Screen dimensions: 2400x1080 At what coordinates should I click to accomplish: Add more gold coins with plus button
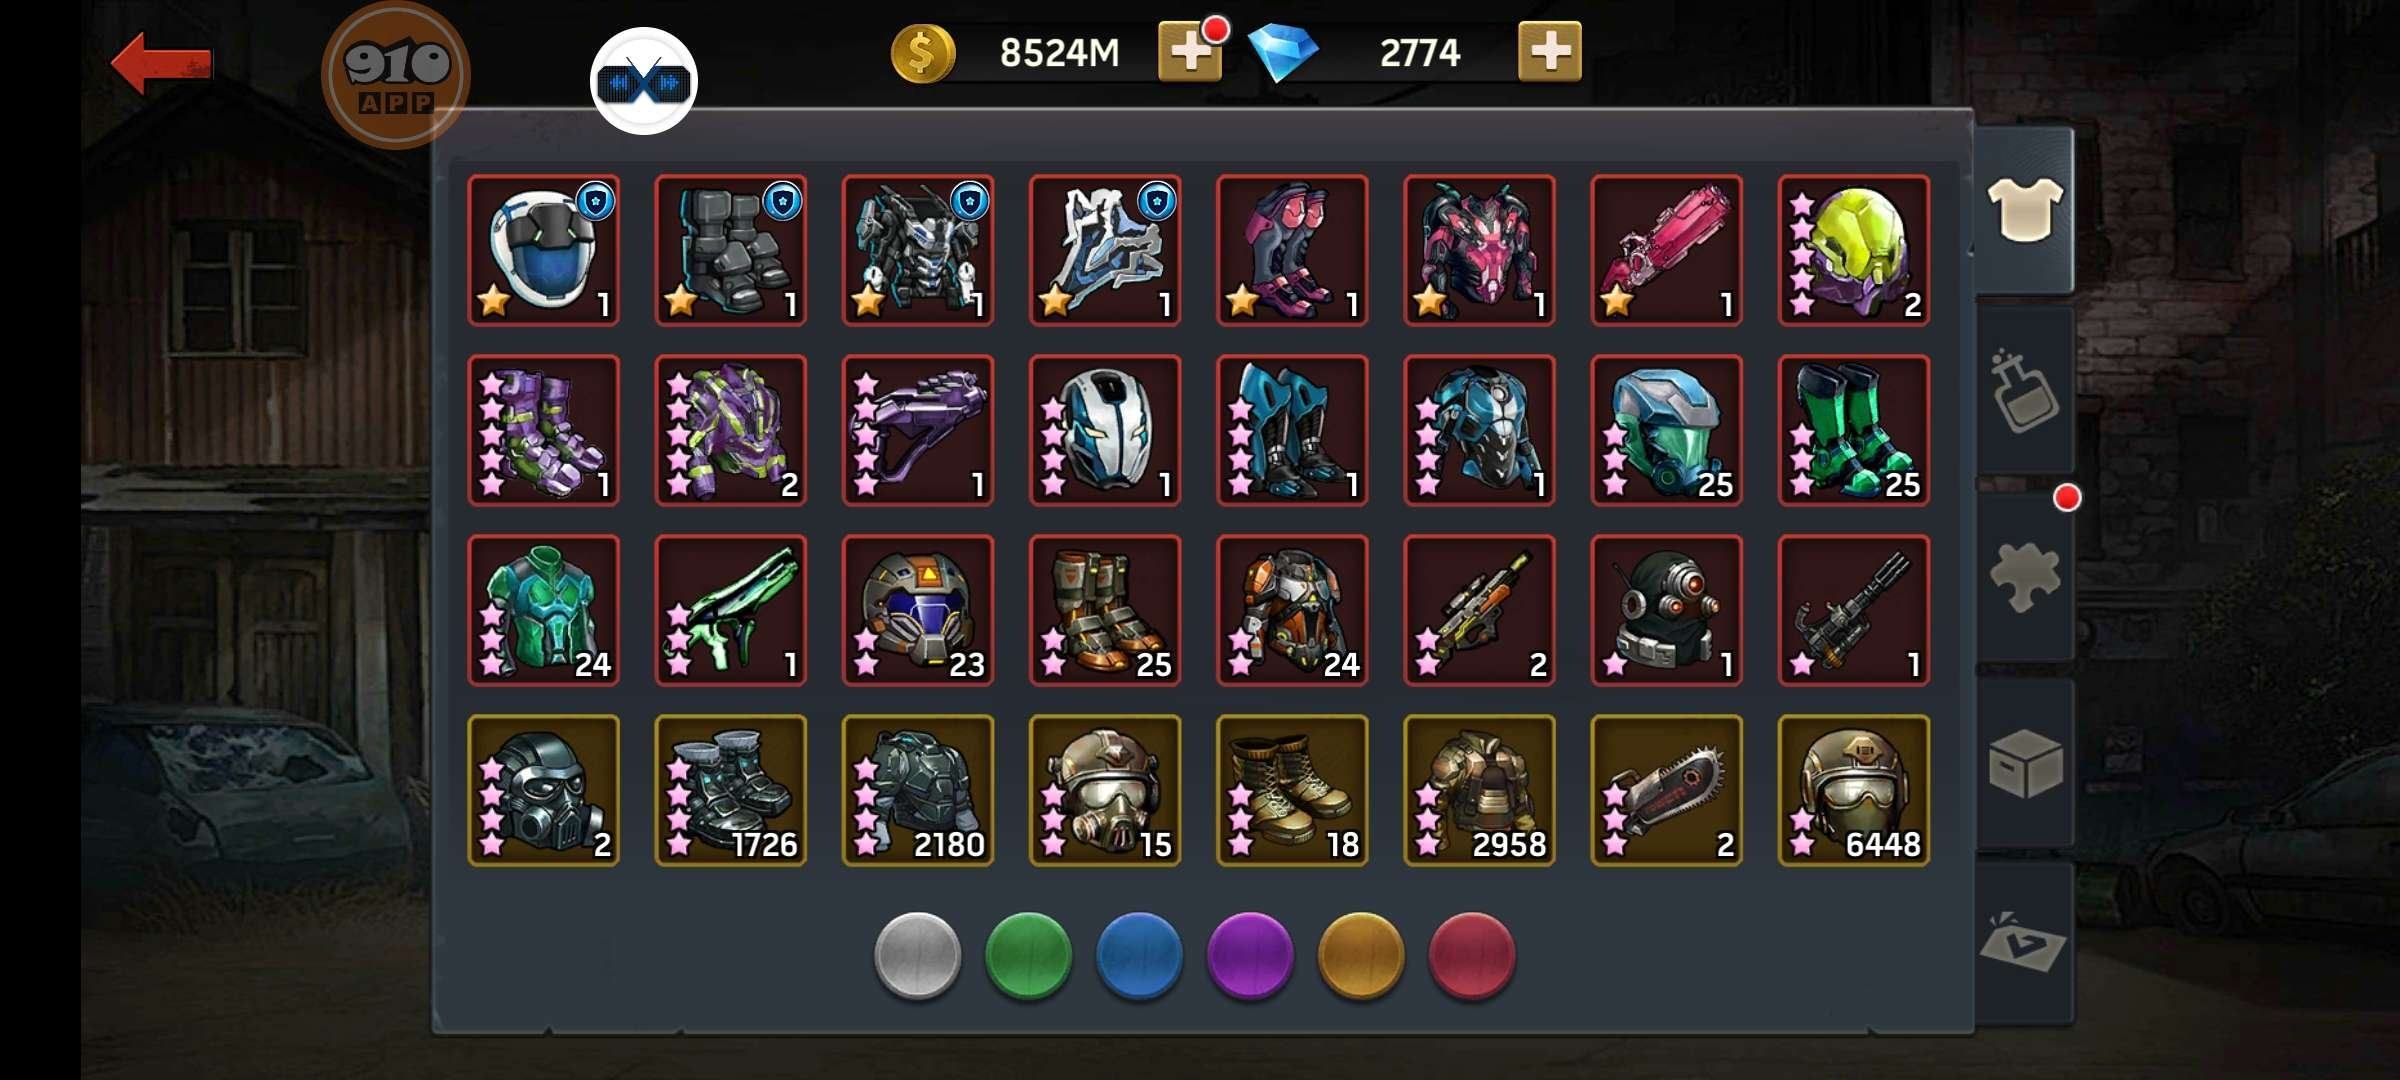[x=1190, y=51]
